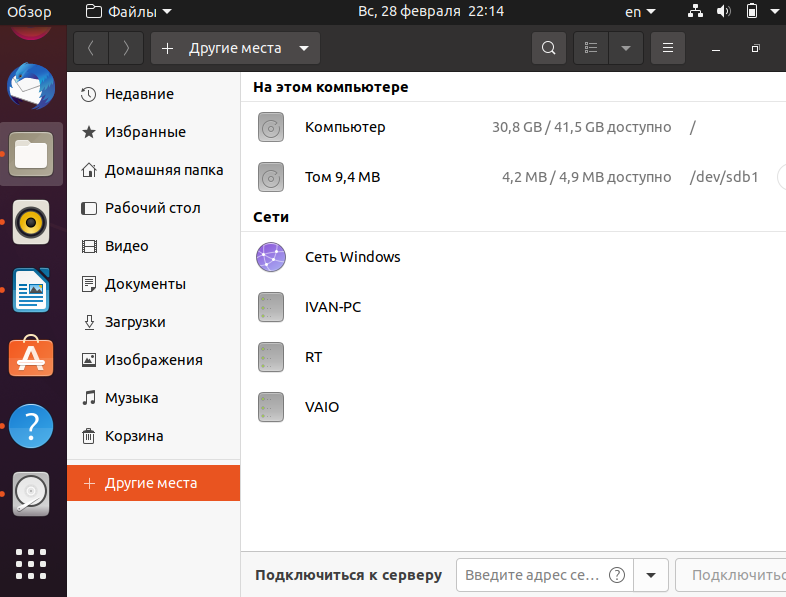
Task: Open hamburger main menu button
Action: pos(668,48)
